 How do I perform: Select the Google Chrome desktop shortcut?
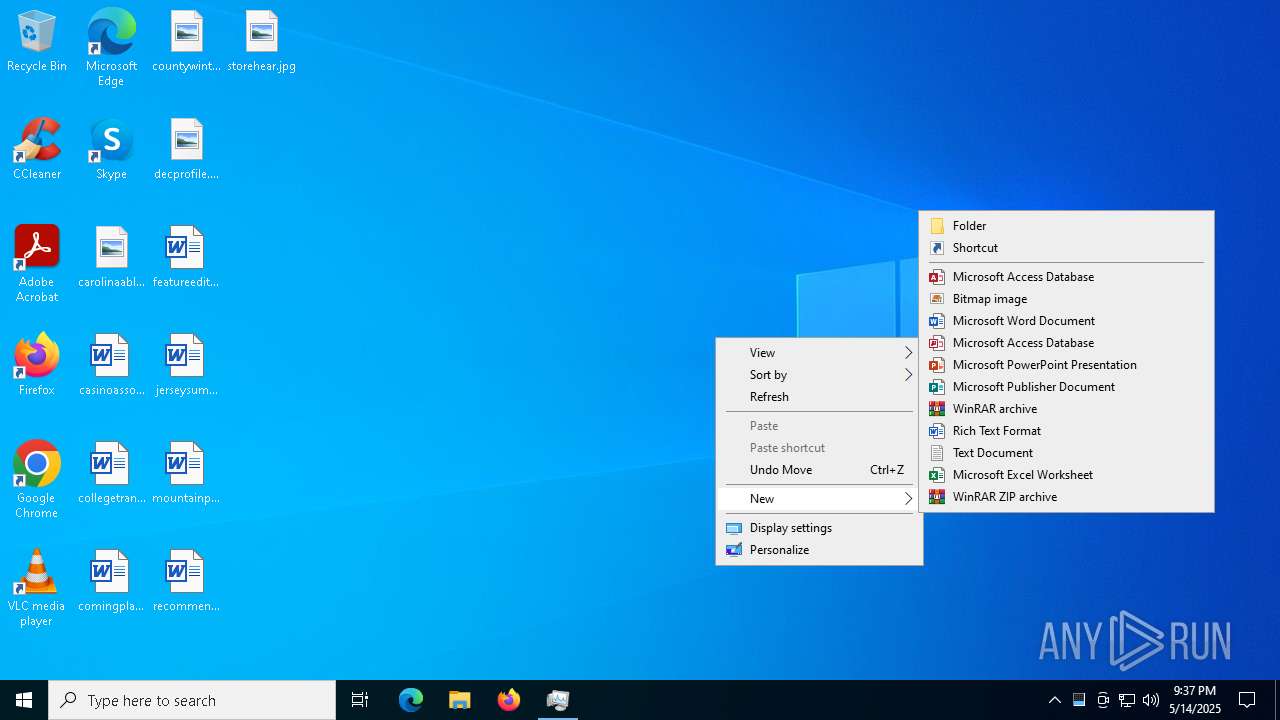[x=37, y=480]
